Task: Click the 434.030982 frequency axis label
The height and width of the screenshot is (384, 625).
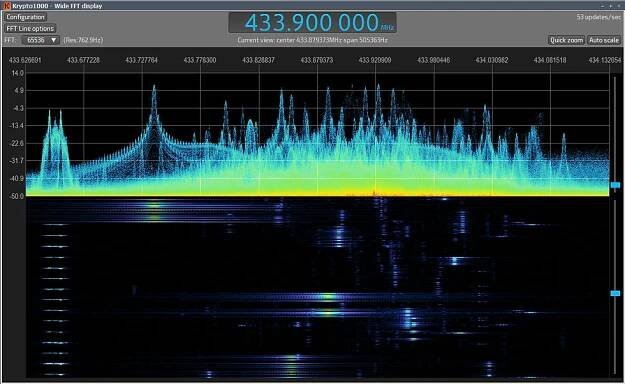Action: [x=491, y=60]
